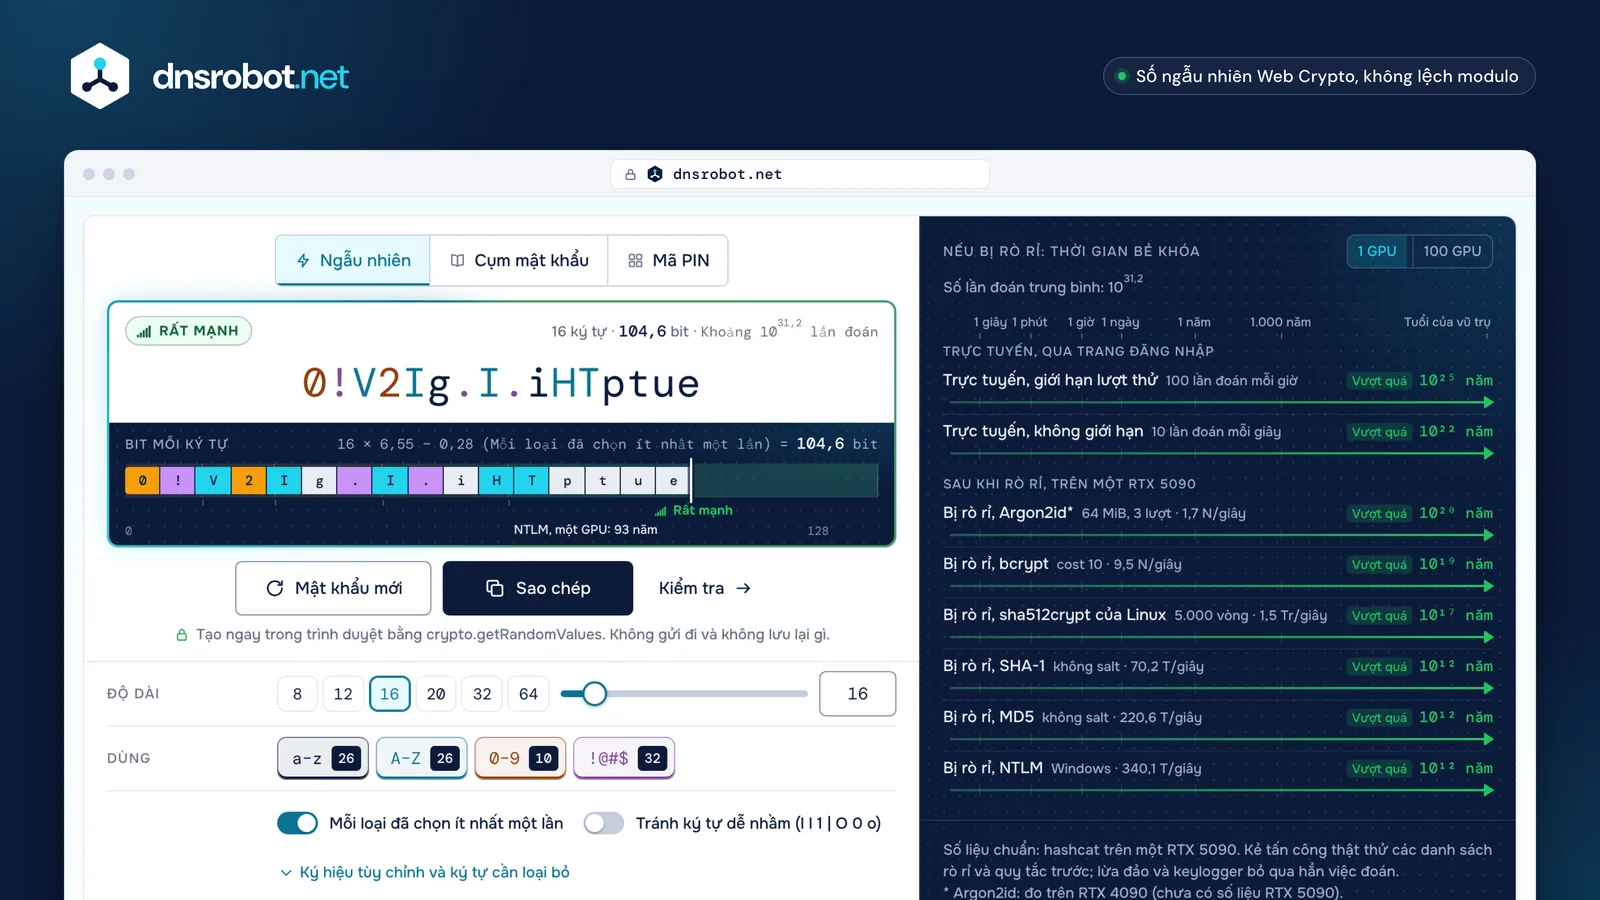Select length preset 32
The height and width of the screenshot is (900, 1600).
tap(482, 694)
